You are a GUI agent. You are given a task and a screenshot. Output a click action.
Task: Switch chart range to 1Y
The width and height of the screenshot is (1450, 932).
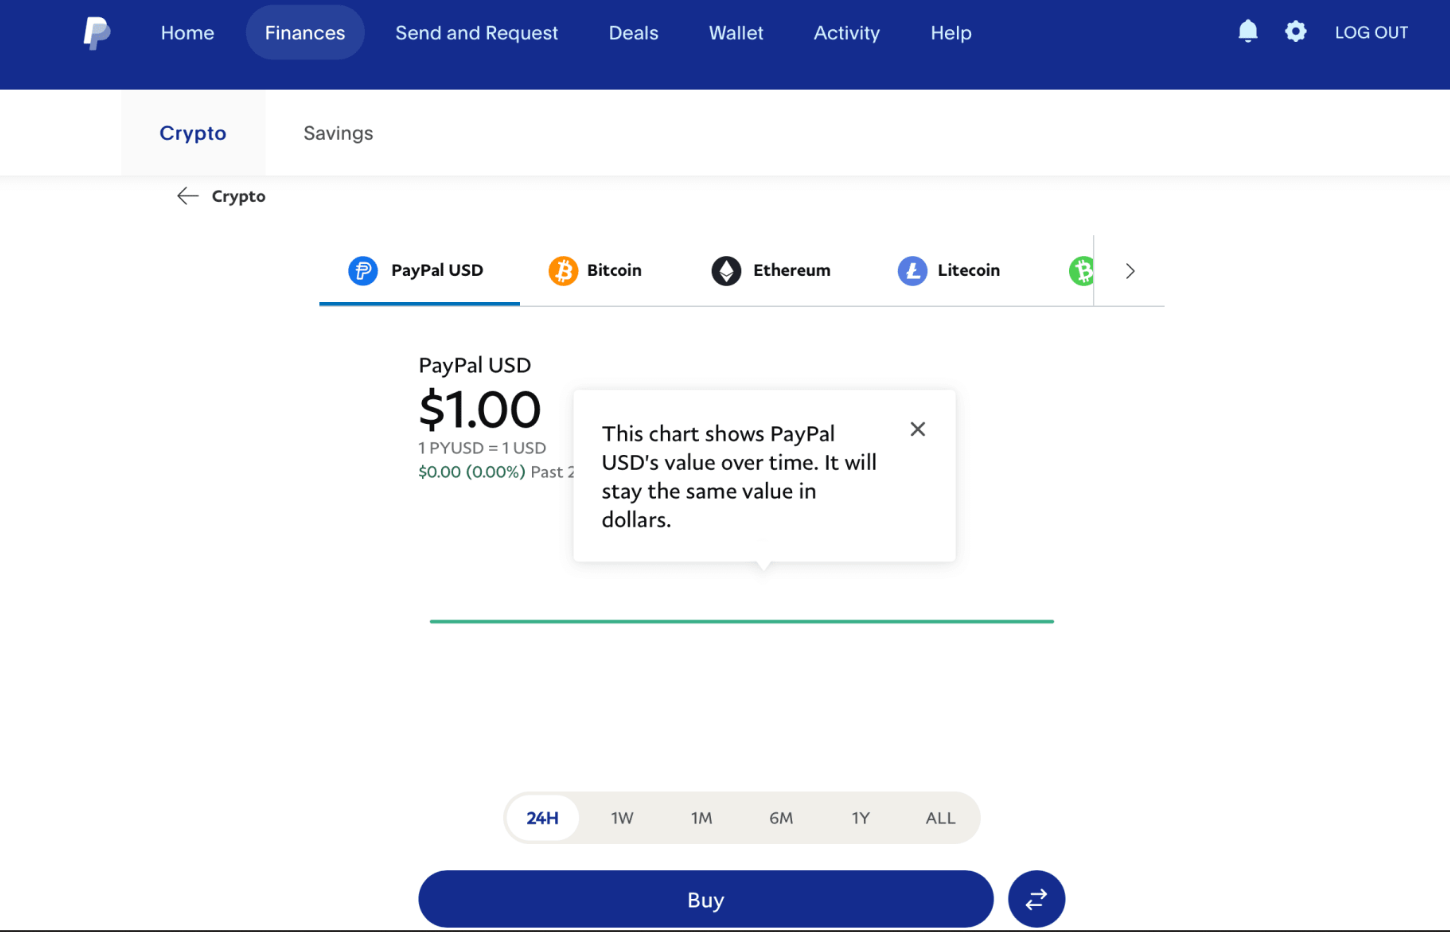pos(861,818)
